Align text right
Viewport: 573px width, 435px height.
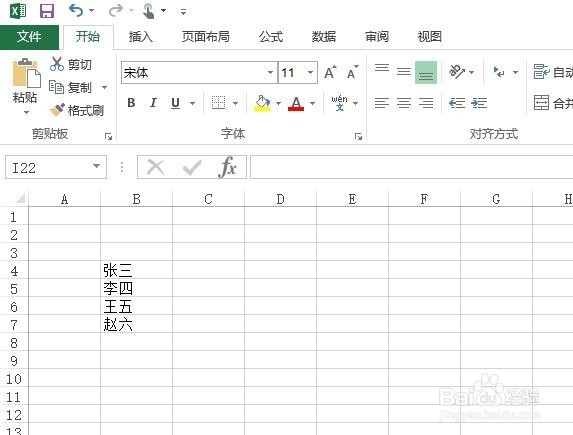pyautogui.click(x=426, y=103)
